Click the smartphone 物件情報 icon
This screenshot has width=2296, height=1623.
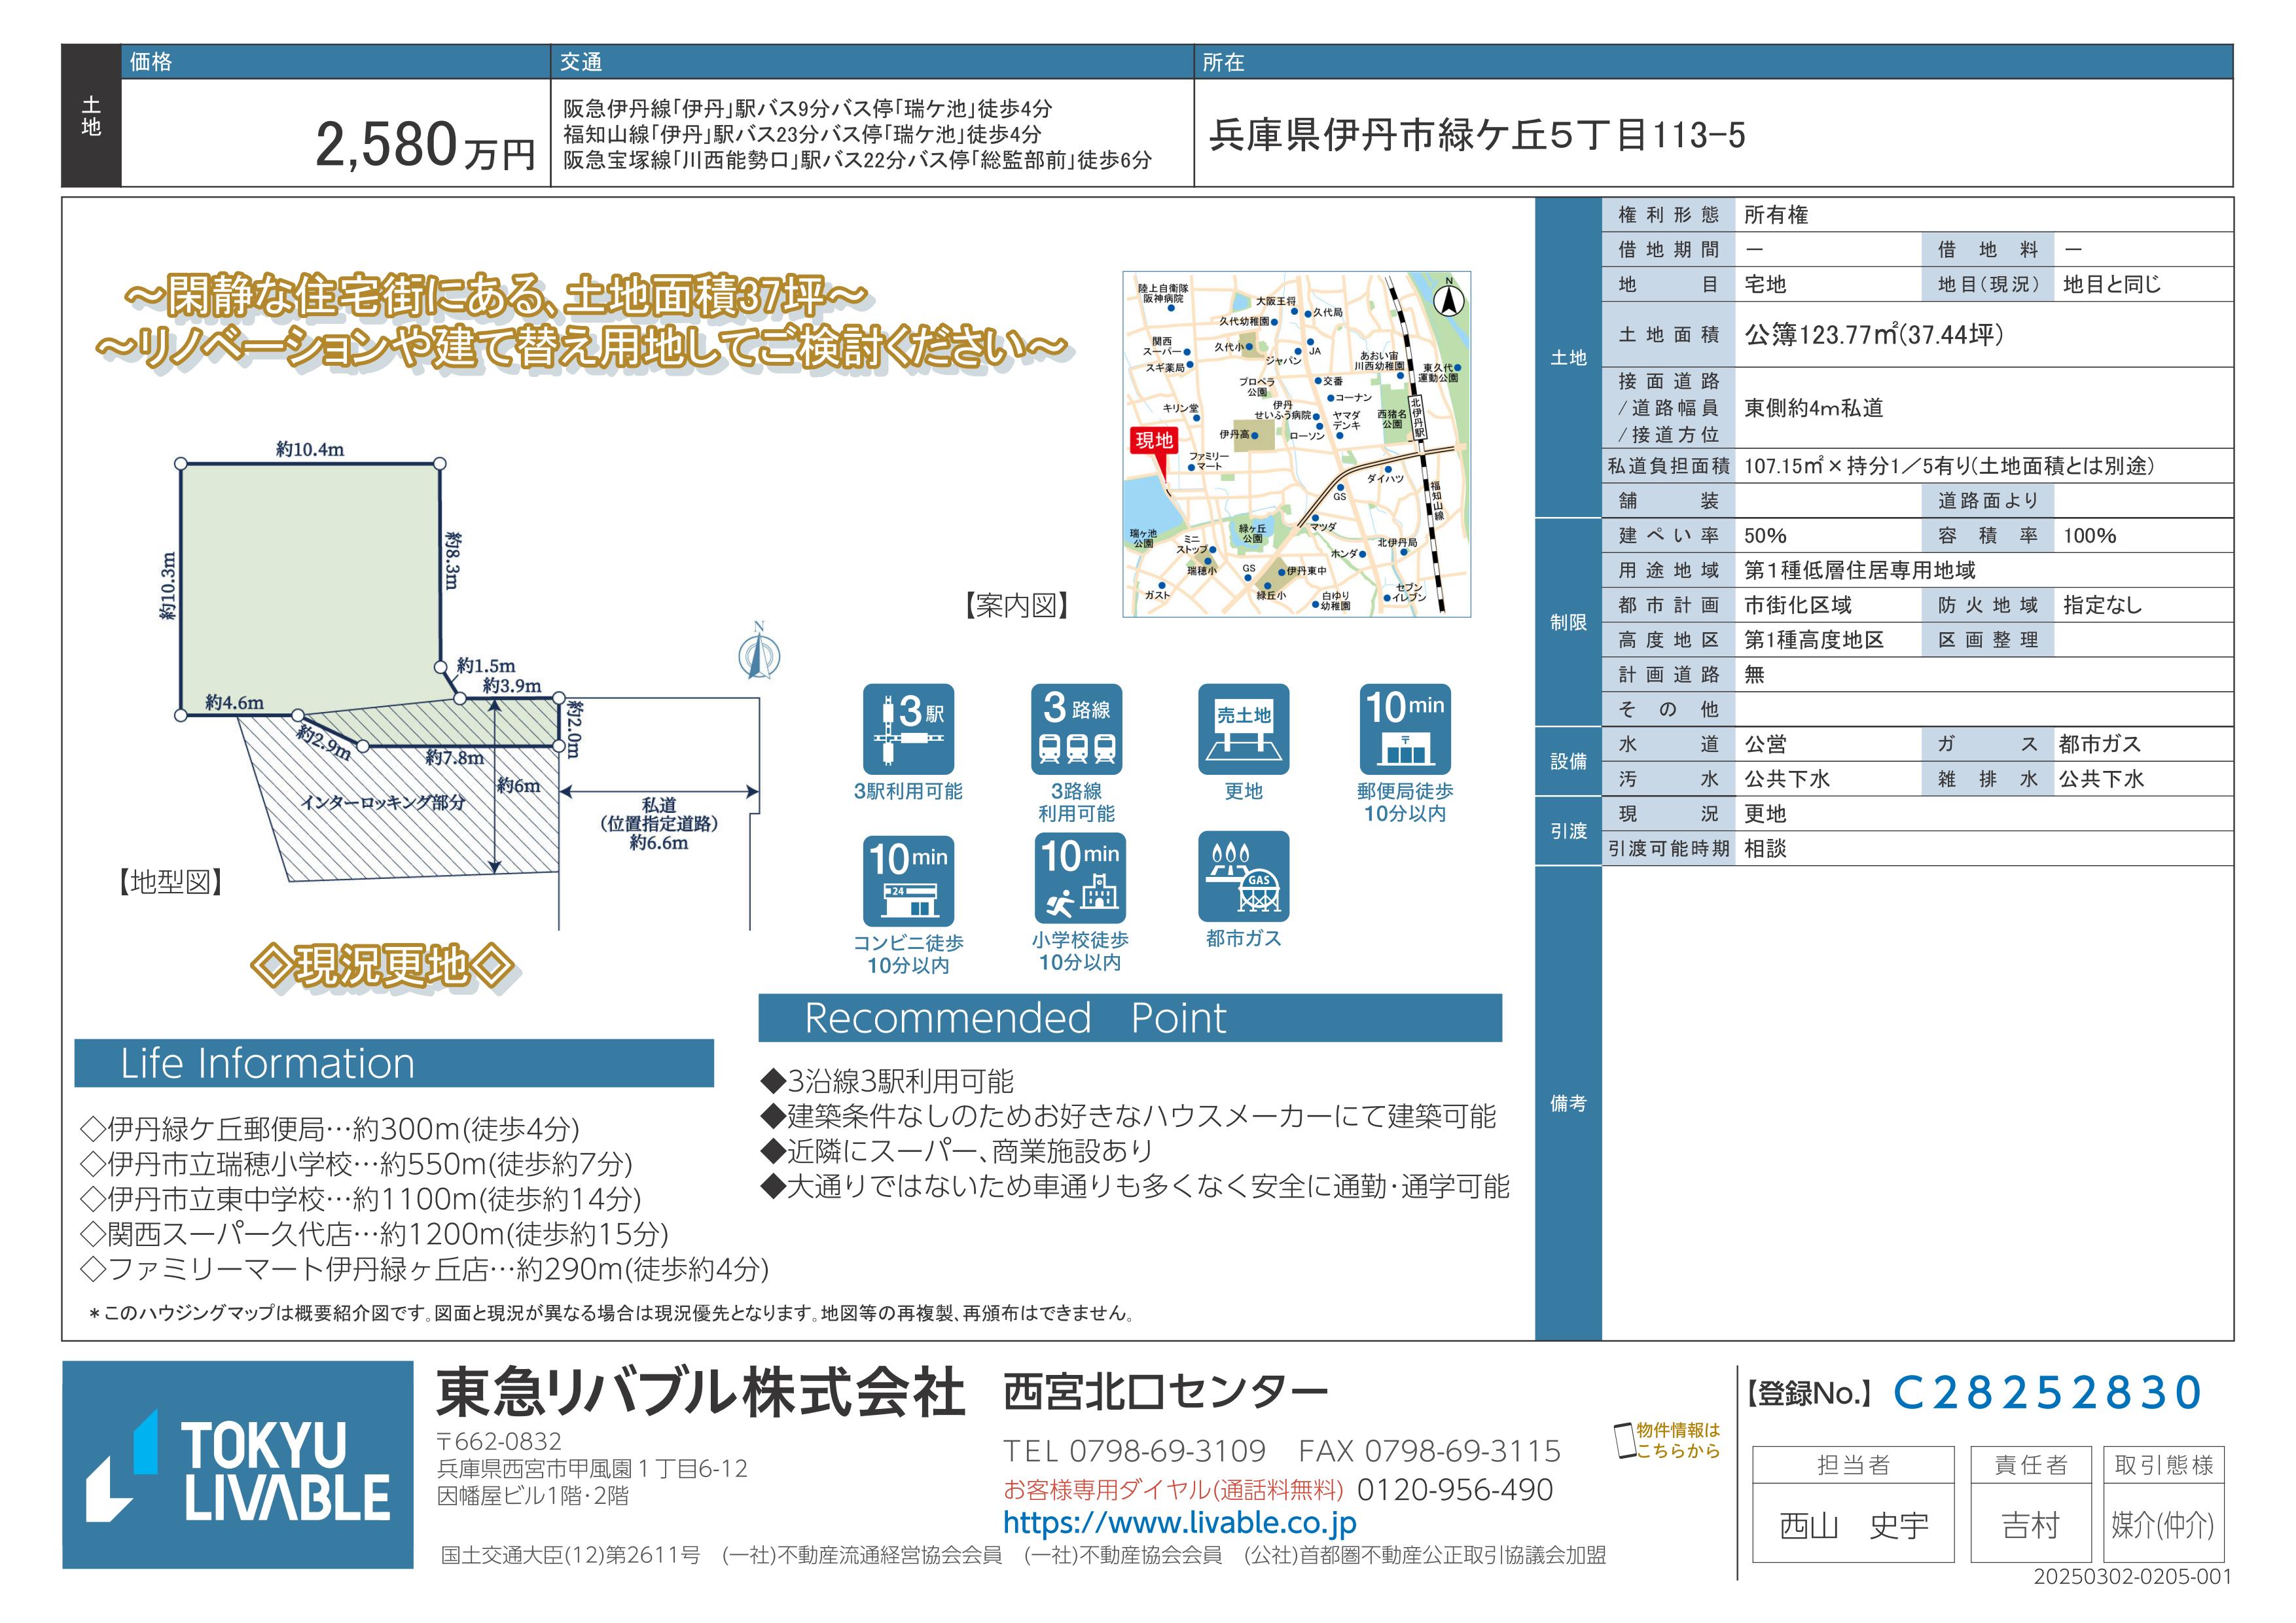point(1625,1441)
